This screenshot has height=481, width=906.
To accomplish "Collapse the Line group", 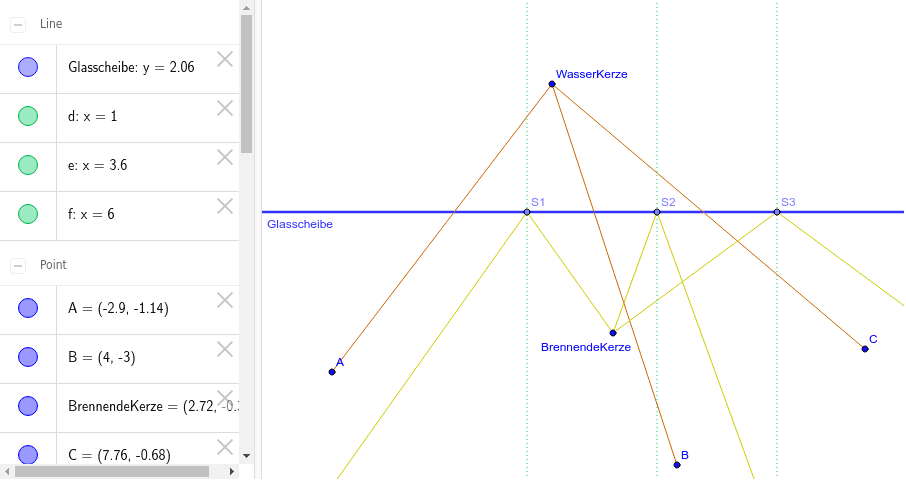I will [18, 25].
